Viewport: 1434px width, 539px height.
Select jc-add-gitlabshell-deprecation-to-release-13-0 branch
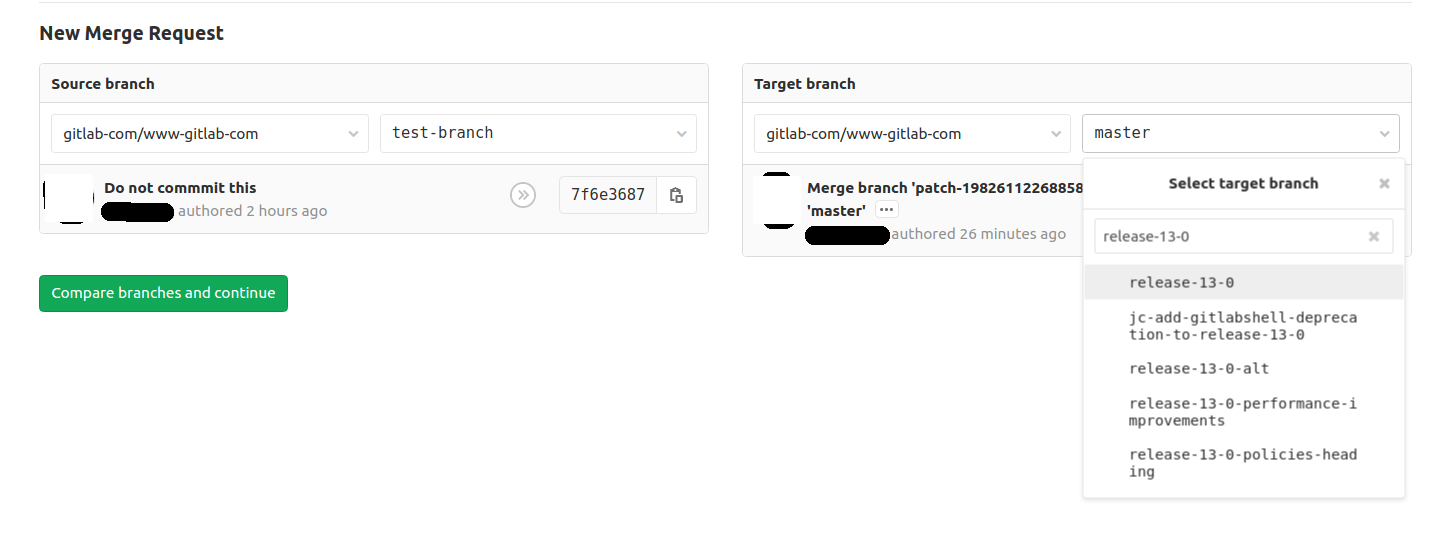pos(1243,326)
